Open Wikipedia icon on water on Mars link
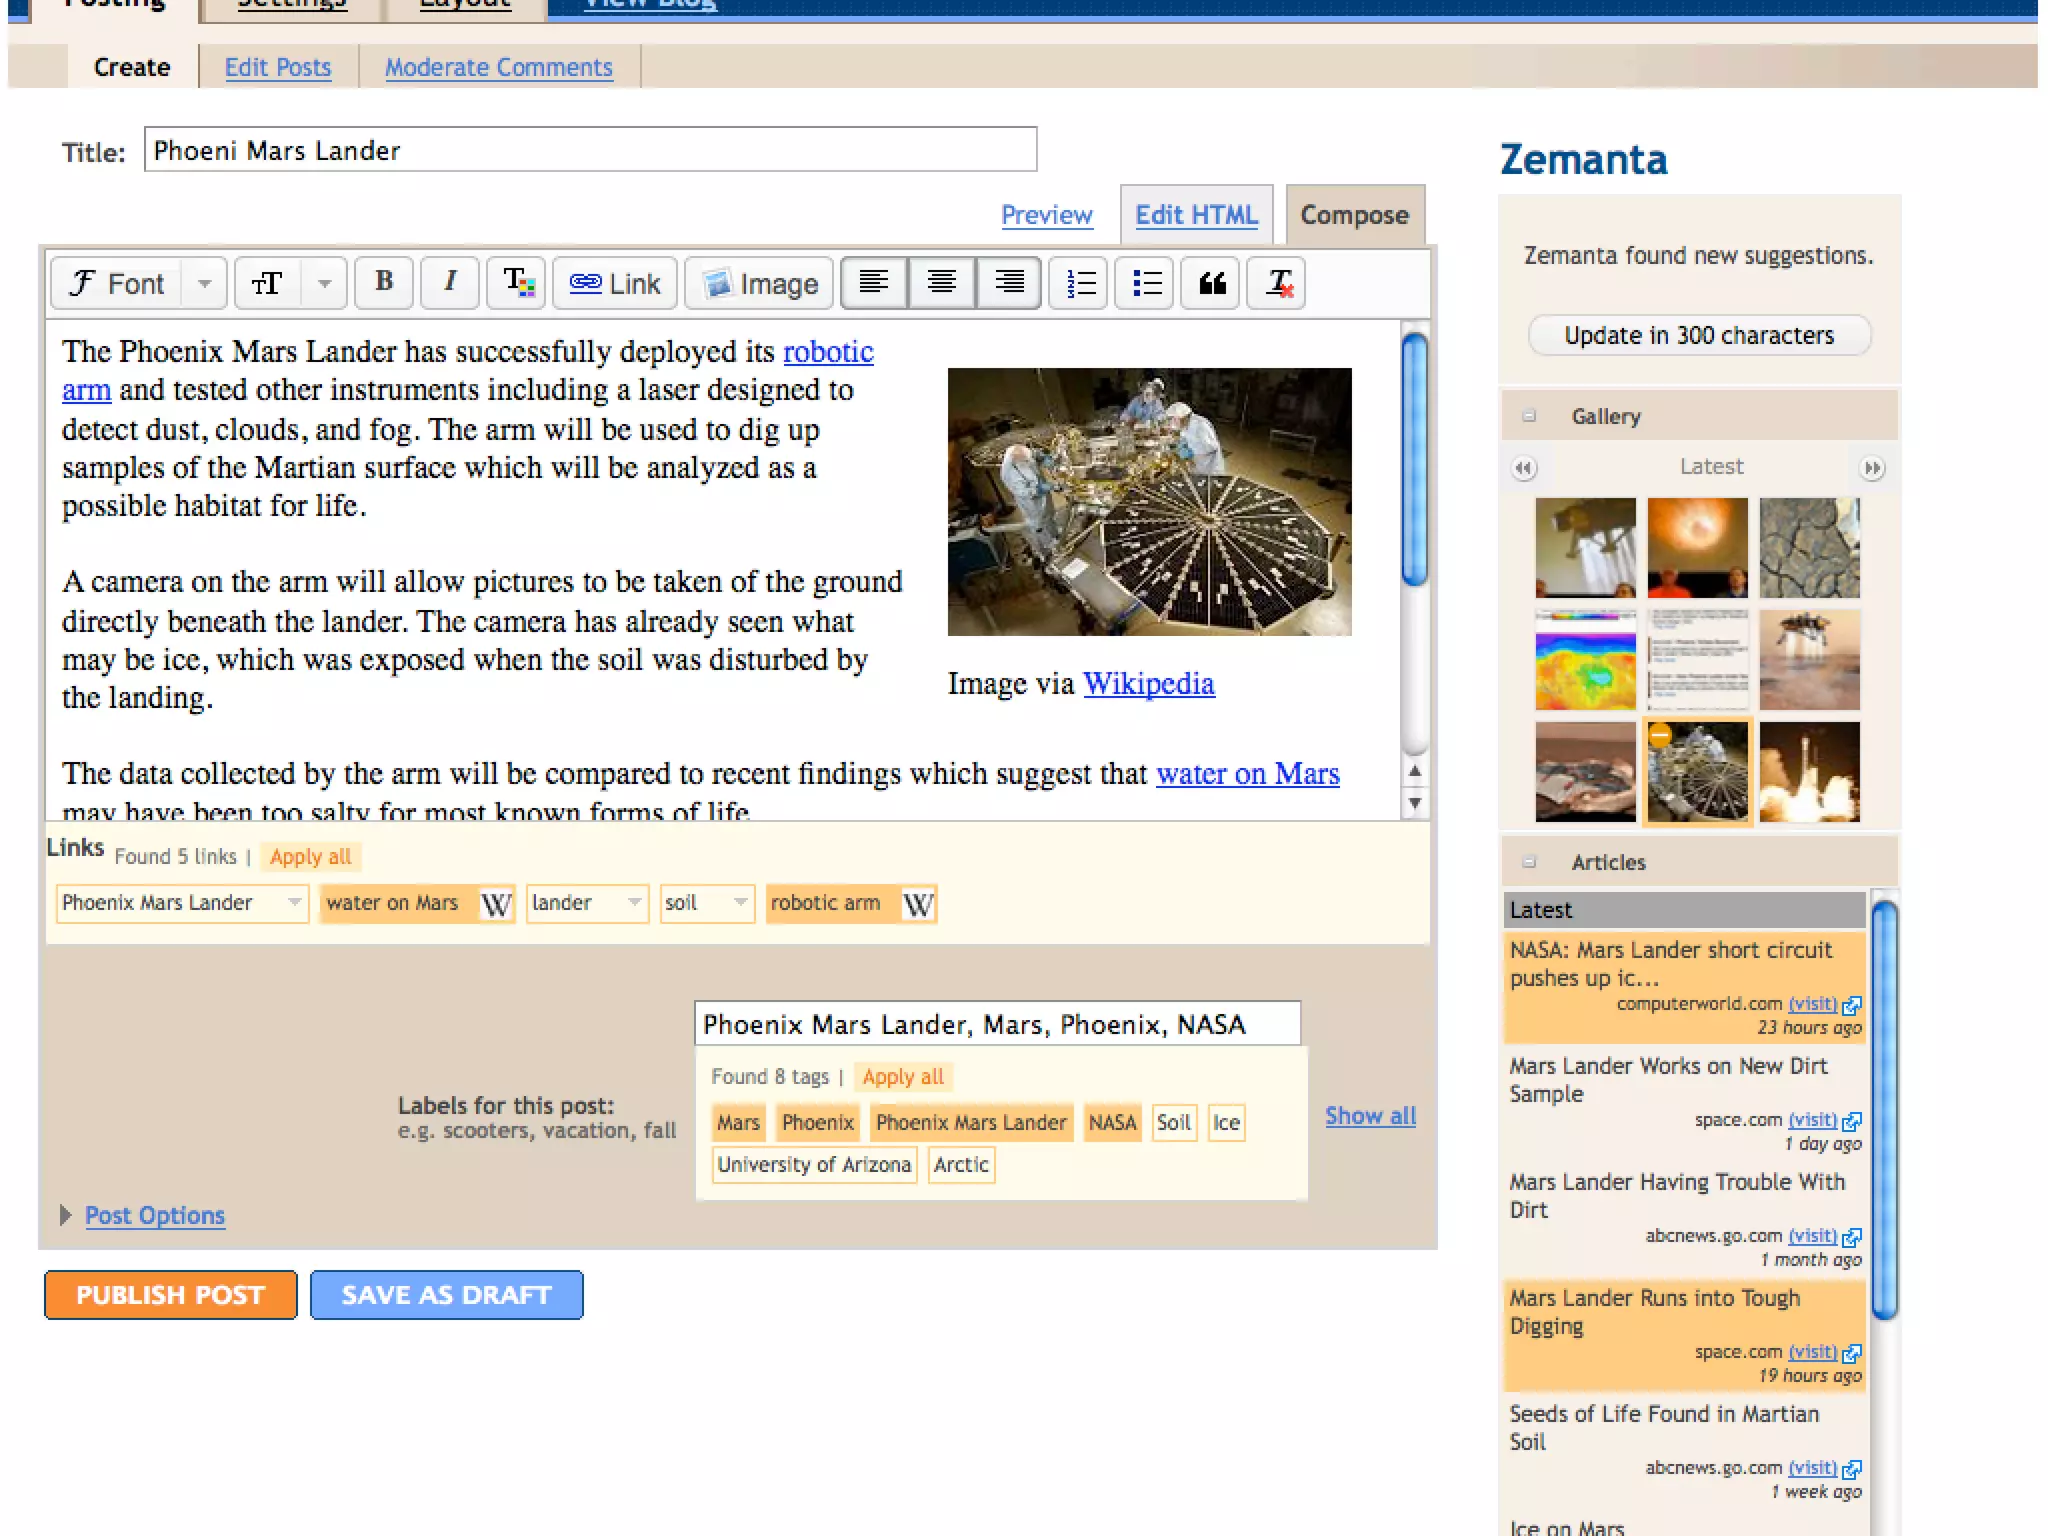2048x1536 pixels. coord(496,904)
